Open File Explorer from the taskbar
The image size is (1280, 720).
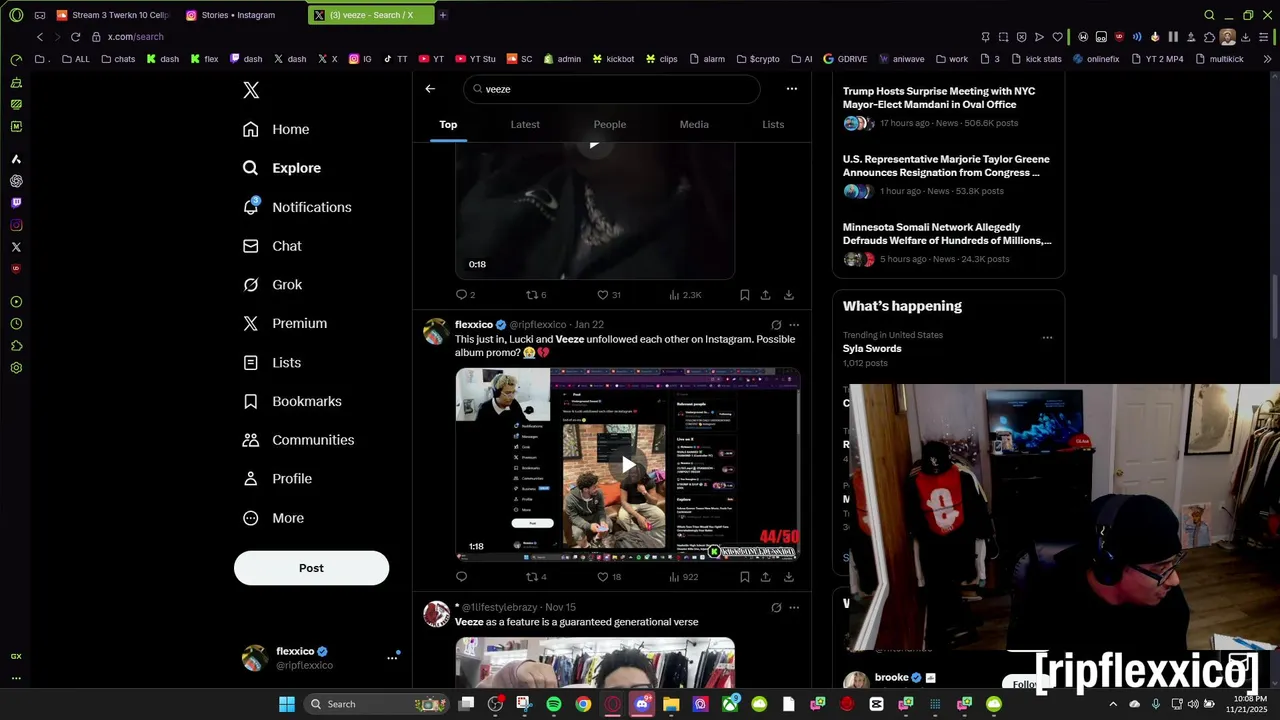671,704
